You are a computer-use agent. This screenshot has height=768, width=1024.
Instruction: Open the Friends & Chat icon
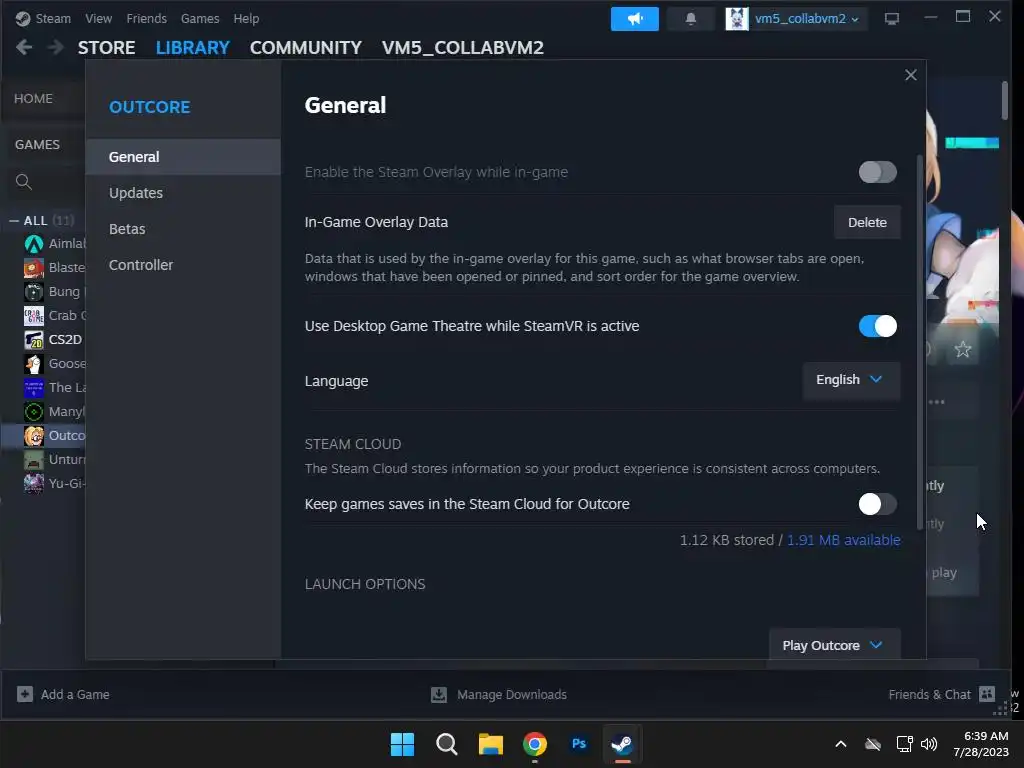pos(987,694)
